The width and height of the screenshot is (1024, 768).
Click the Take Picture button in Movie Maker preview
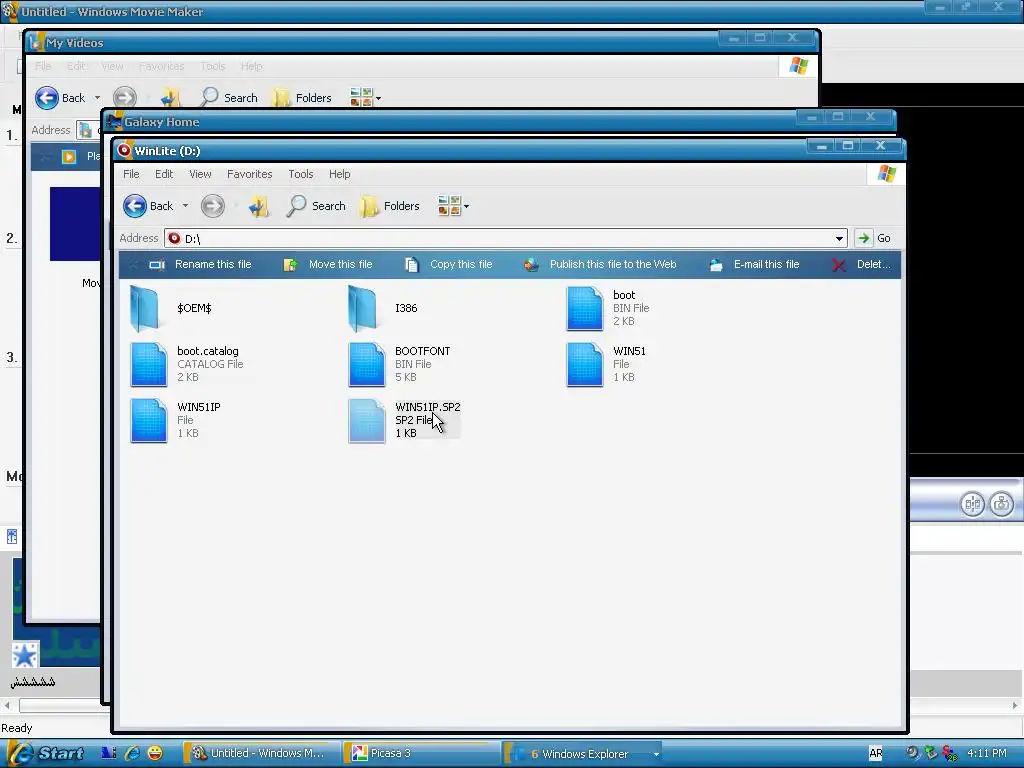[x=1002, y=504]
